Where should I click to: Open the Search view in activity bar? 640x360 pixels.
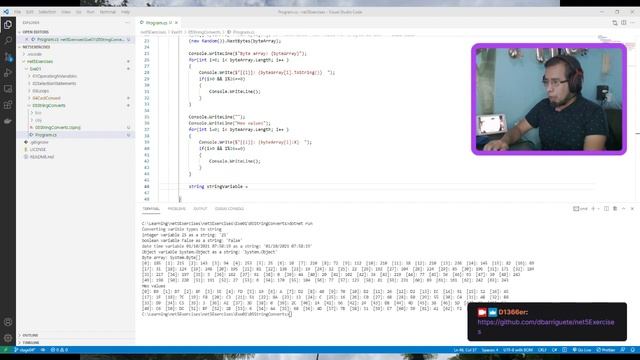(x=8, y=40)
